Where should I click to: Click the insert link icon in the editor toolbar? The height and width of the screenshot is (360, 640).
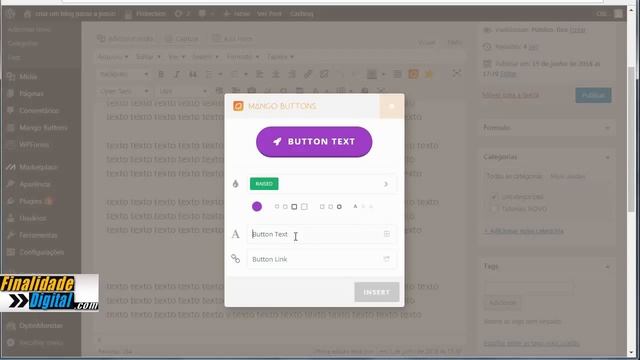pos(308,74)
